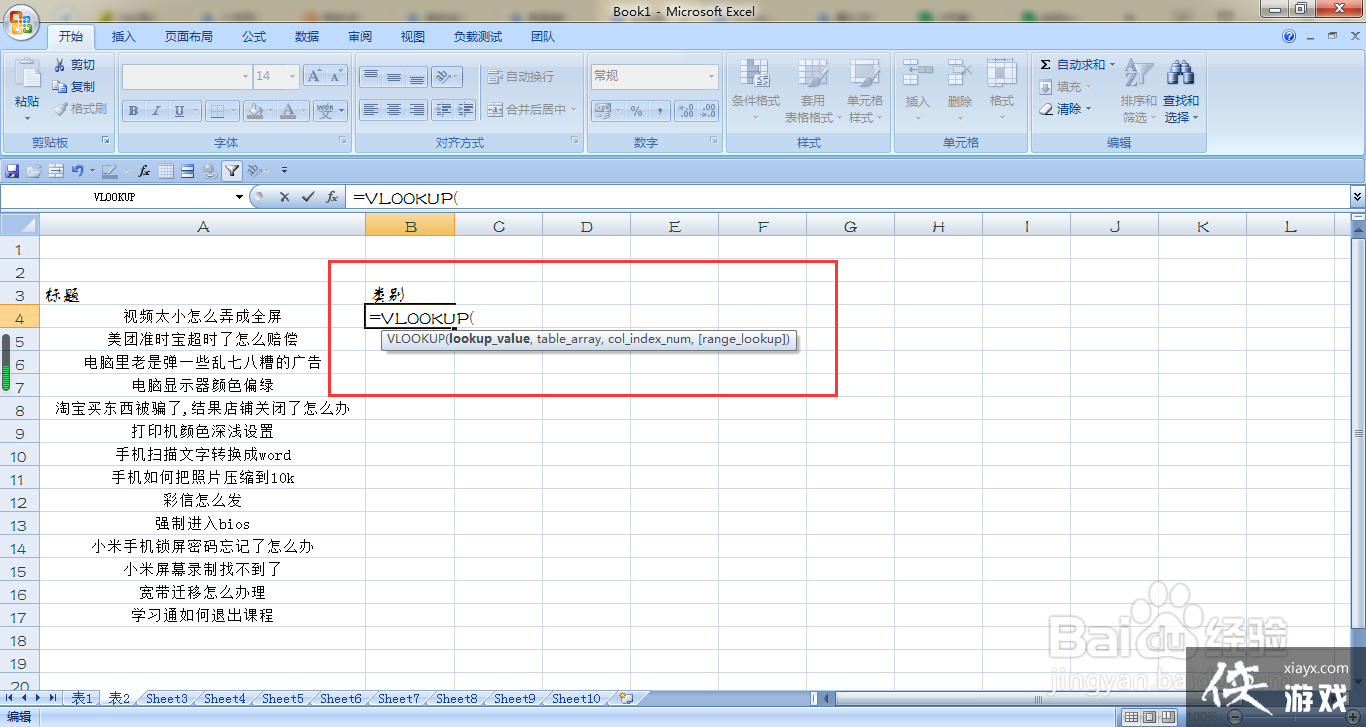
Task: Click the align text left icon
Action: [x=371, y=110]
